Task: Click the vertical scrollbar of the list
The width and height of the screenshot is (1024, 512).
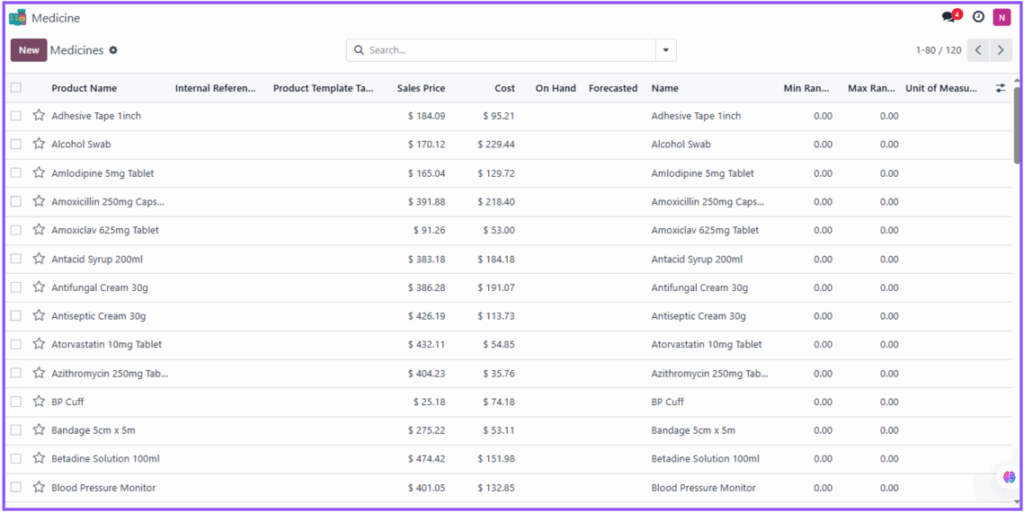Action: pos(1017,130)
